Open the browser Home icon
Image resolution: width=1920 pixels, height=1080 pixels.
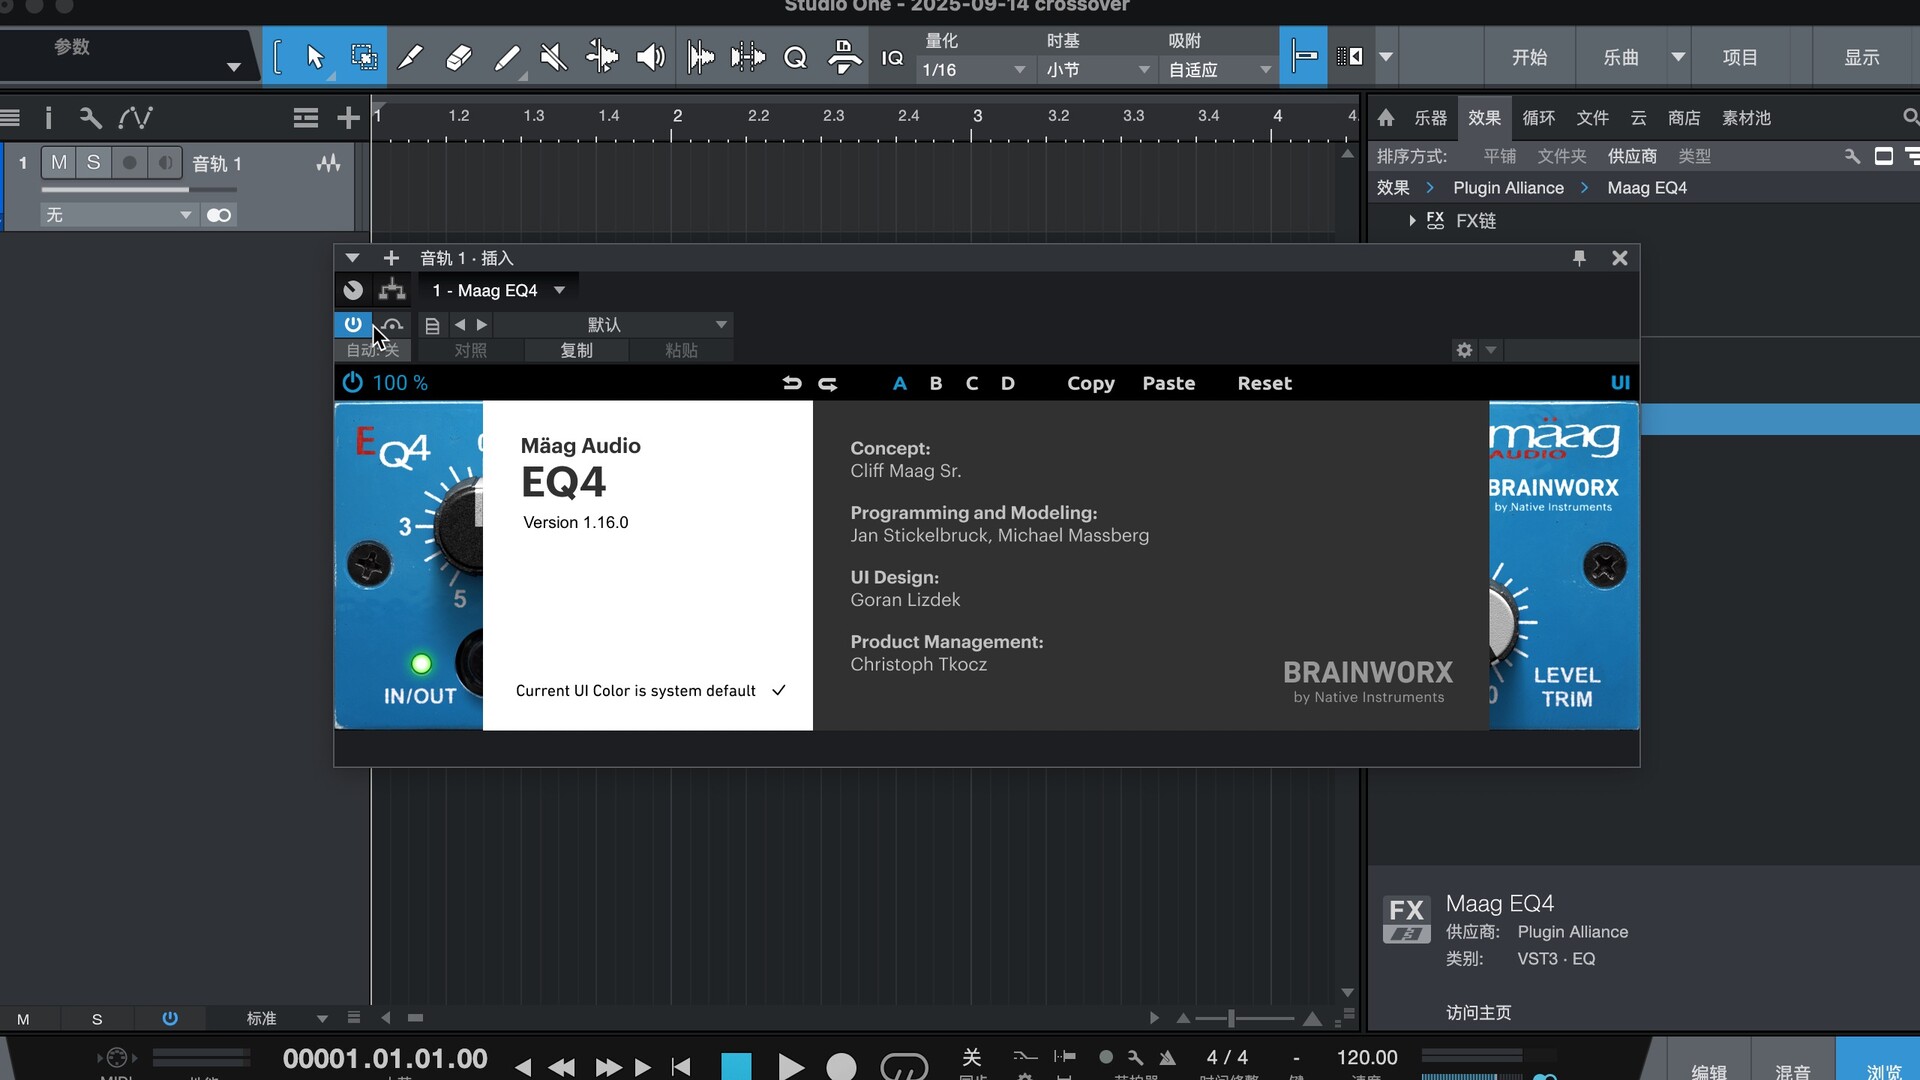1386,118
